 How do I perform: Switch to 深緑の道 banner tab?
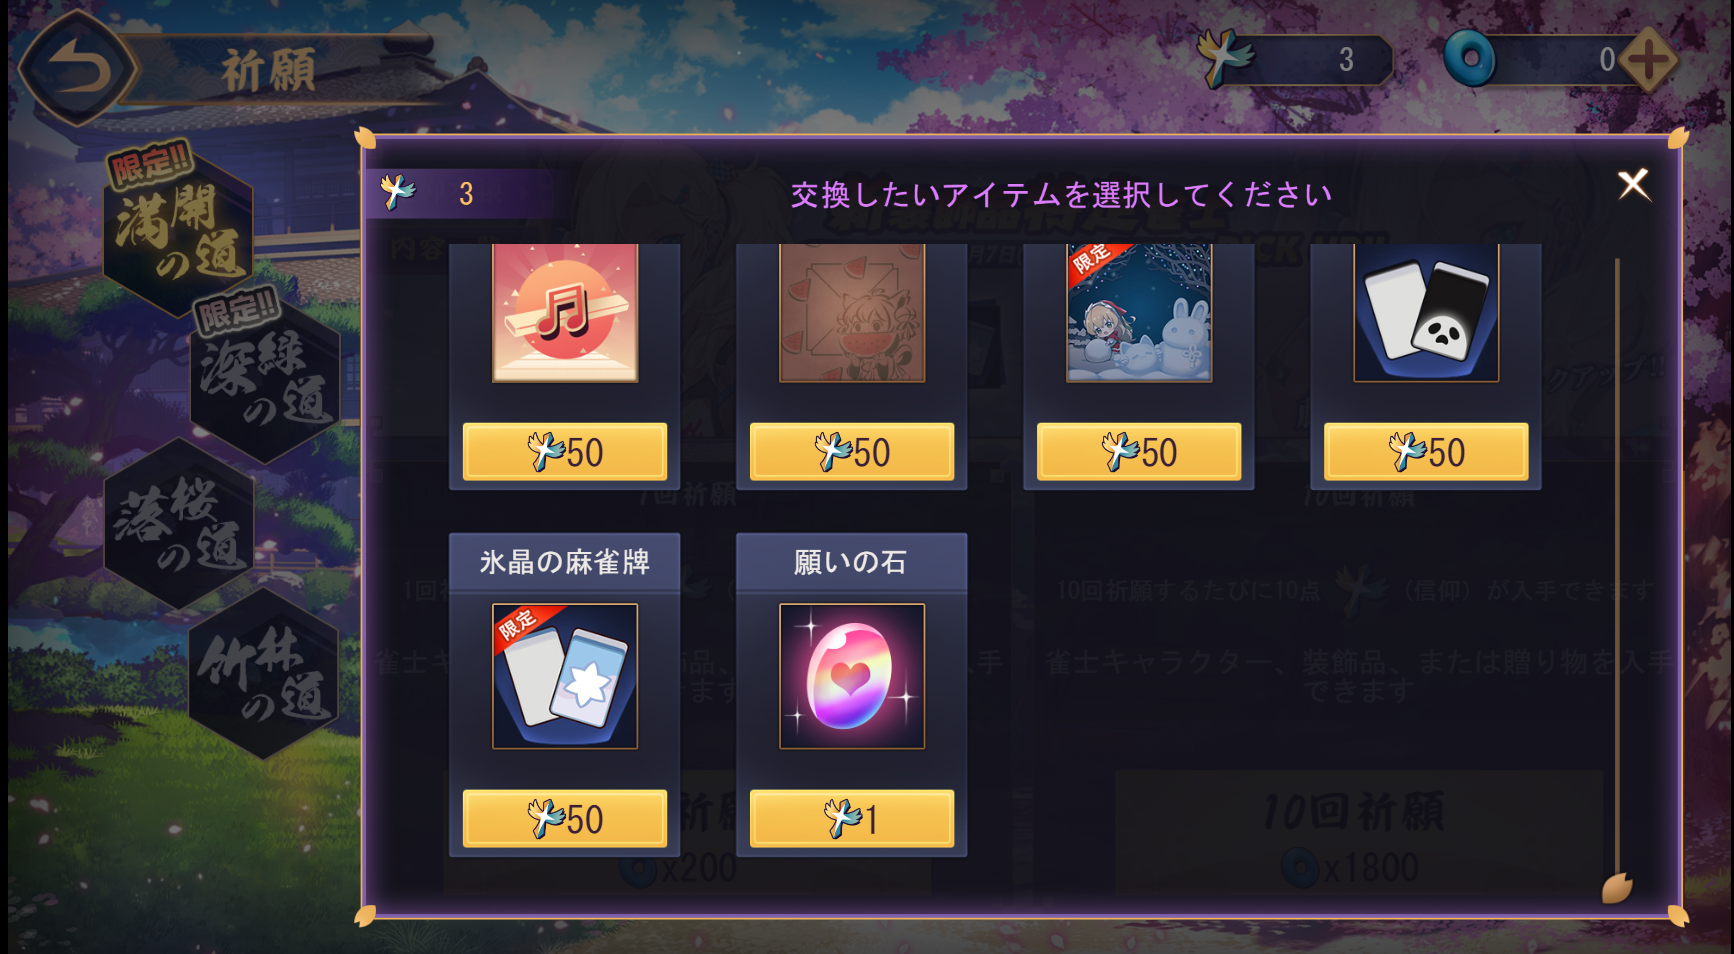[265, 377]
